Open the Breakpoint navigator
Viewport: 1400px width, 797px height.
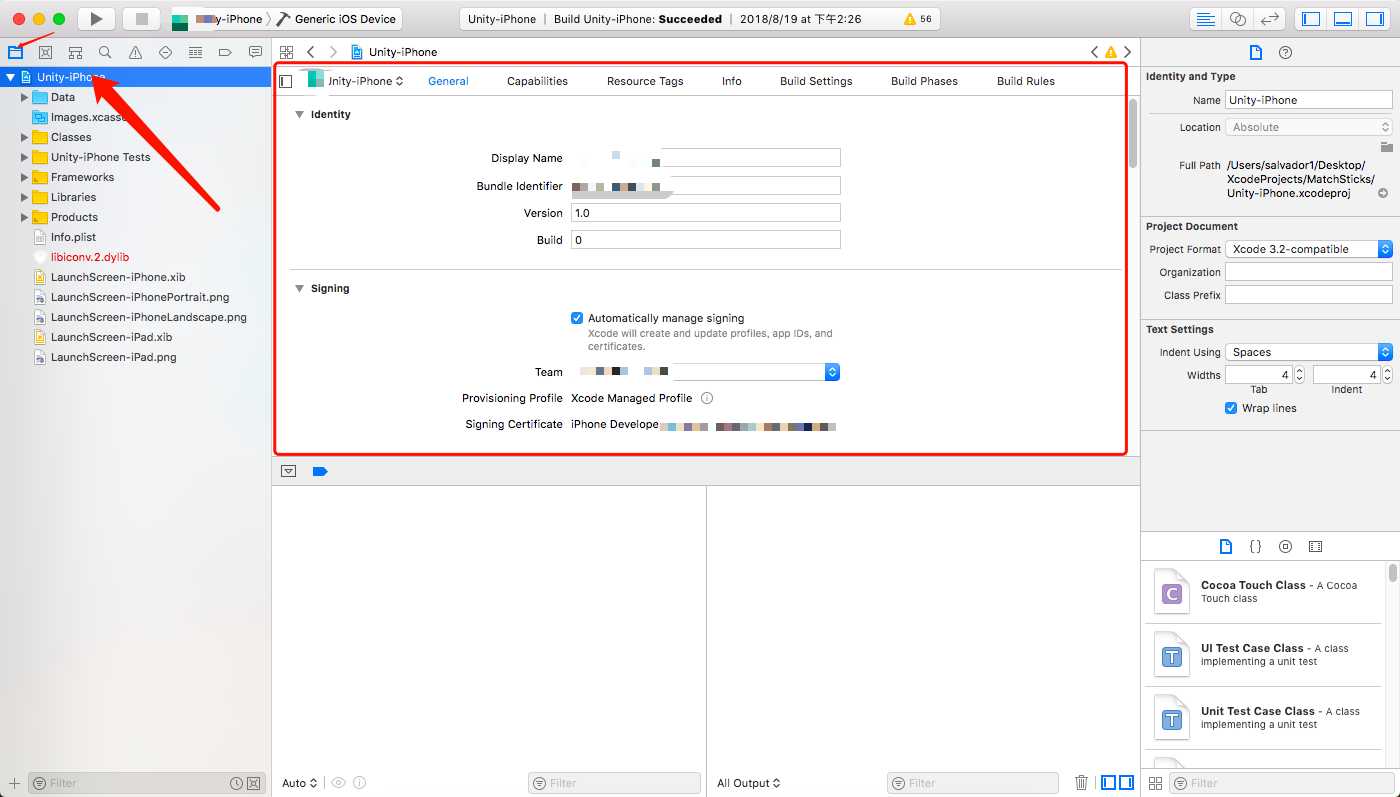tap(225, 52)
